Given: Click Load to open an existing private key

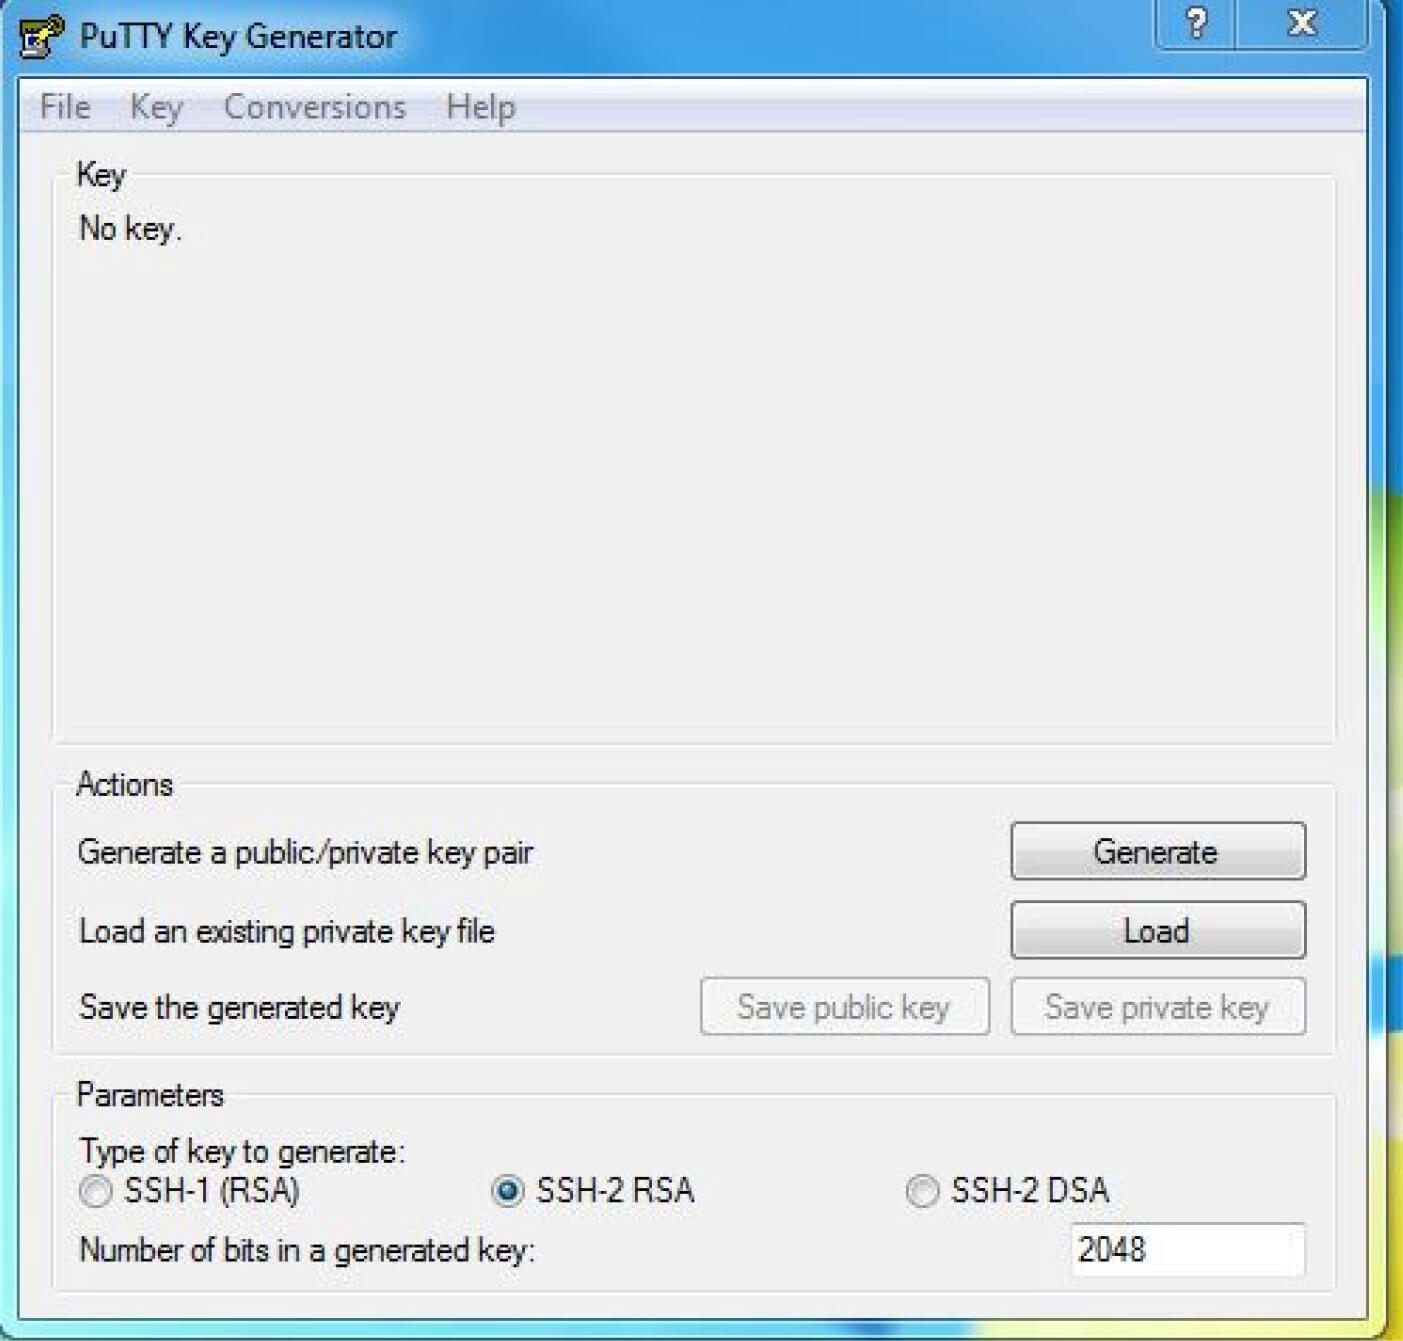Looking at the screenshot, I should click(x=1157, y=930).
